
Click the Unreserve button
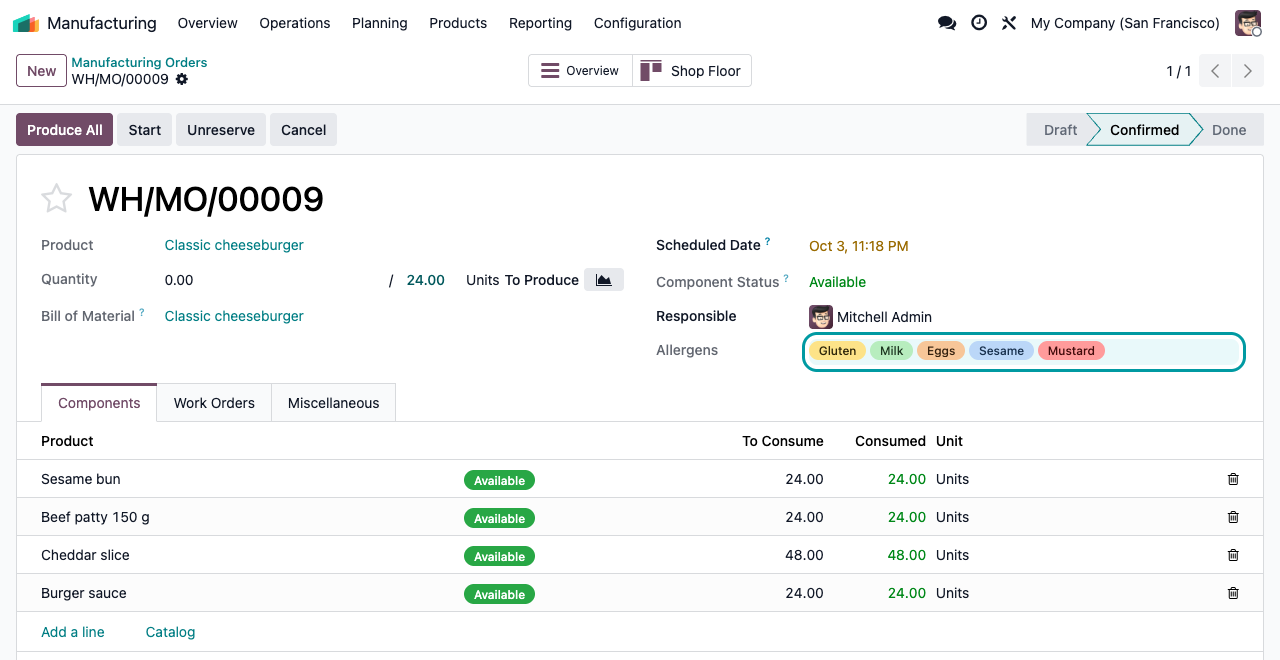(x=221, y=130)
